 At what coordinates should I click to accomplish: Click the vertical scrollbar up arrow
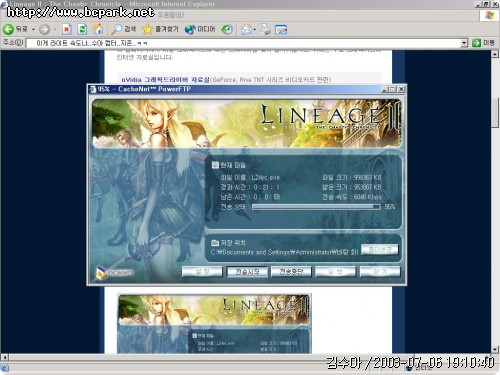tap(495, 54)
